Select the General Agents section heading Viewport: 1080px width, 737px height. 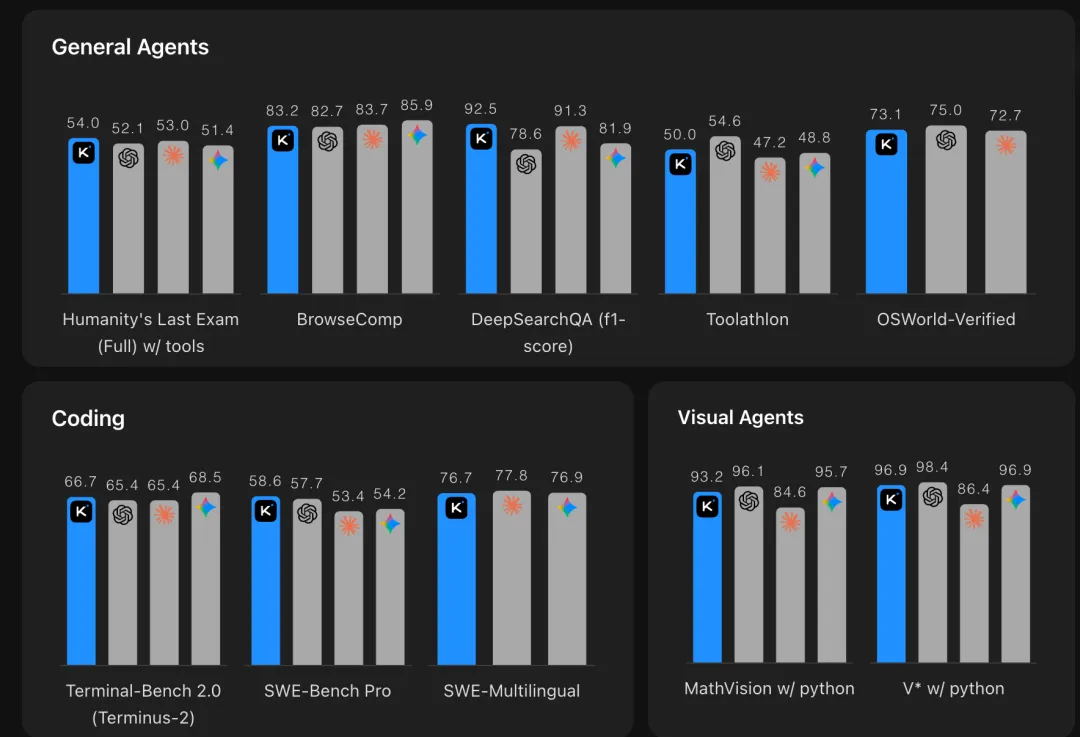[x=130, y=47]
